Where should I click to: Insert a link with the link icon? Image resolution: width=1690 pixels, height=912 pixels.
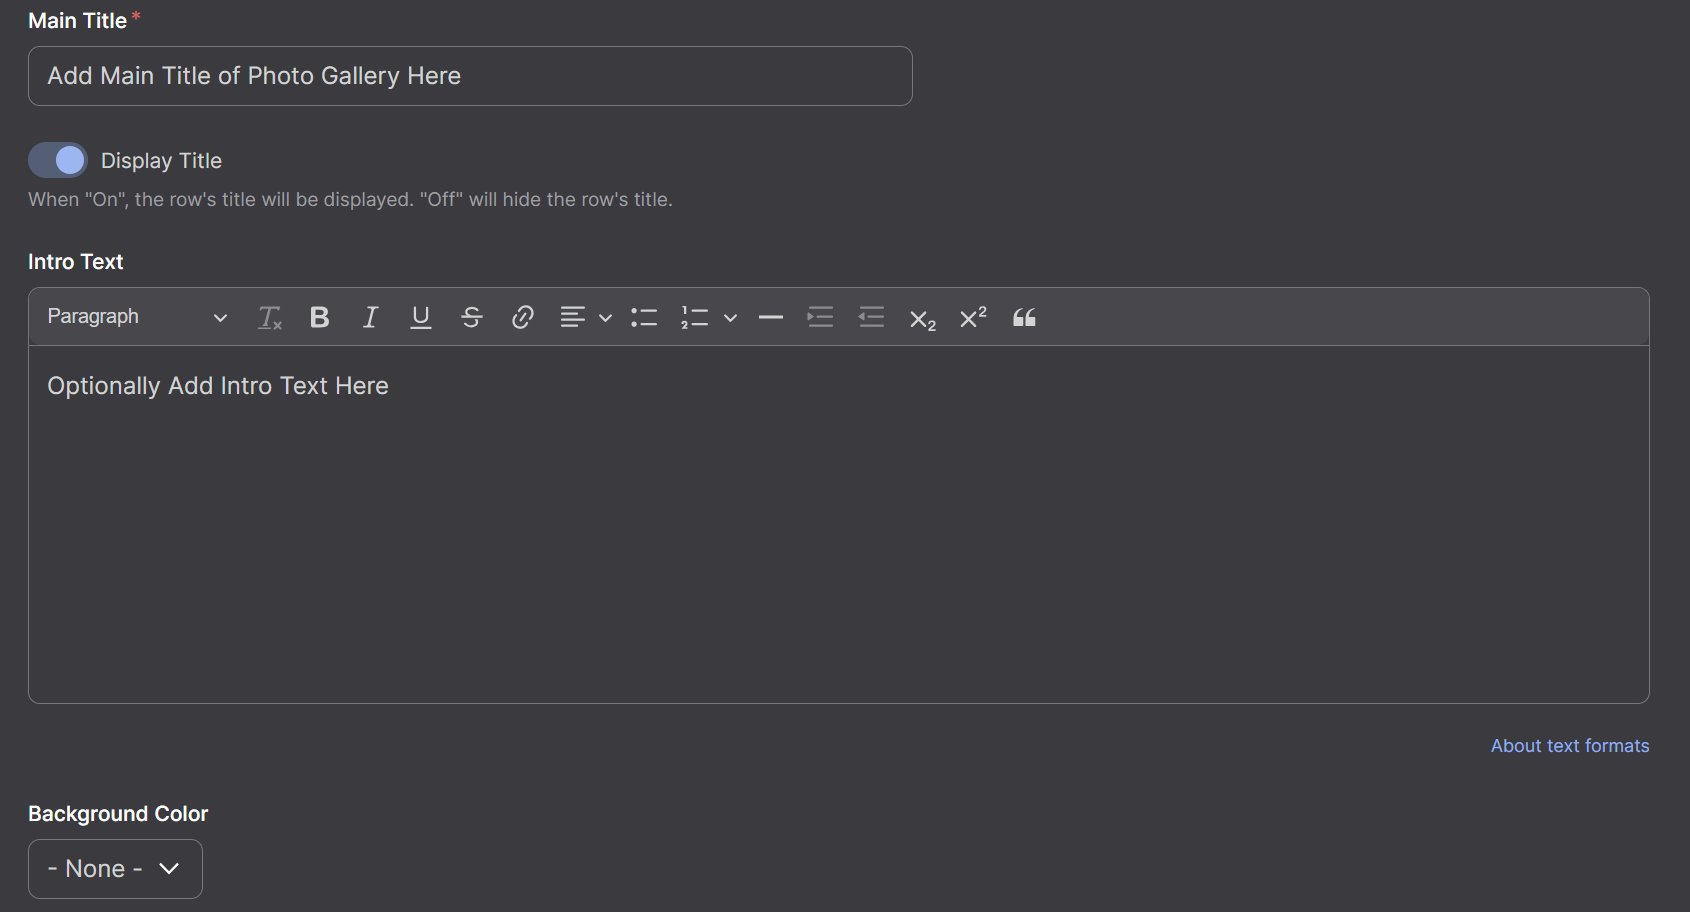tap(522, 318)
